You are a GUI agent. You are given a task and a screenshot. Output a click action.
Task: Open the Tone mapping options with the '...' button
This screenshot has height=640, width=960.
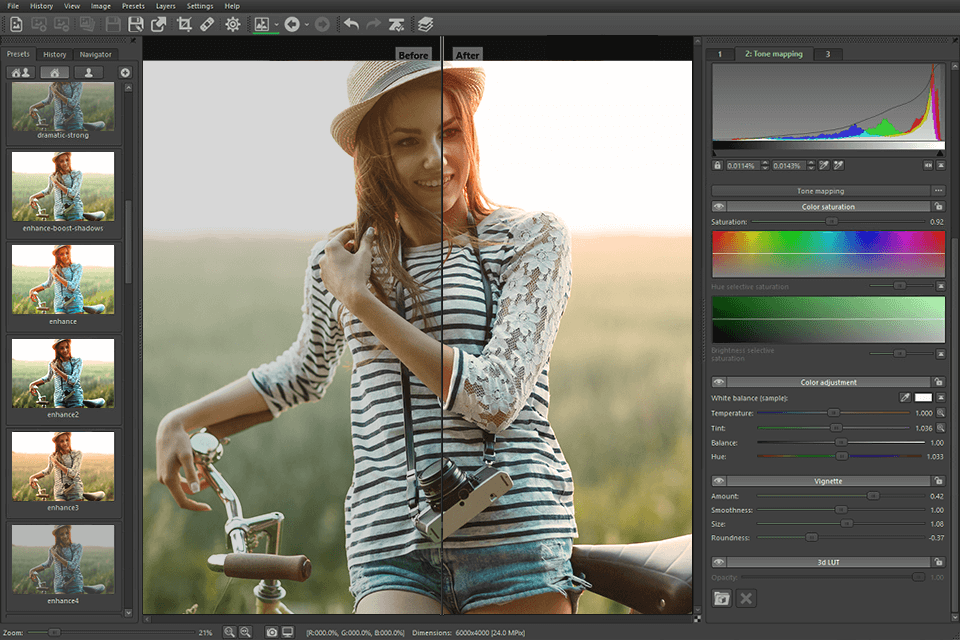[x=937, y=190]
